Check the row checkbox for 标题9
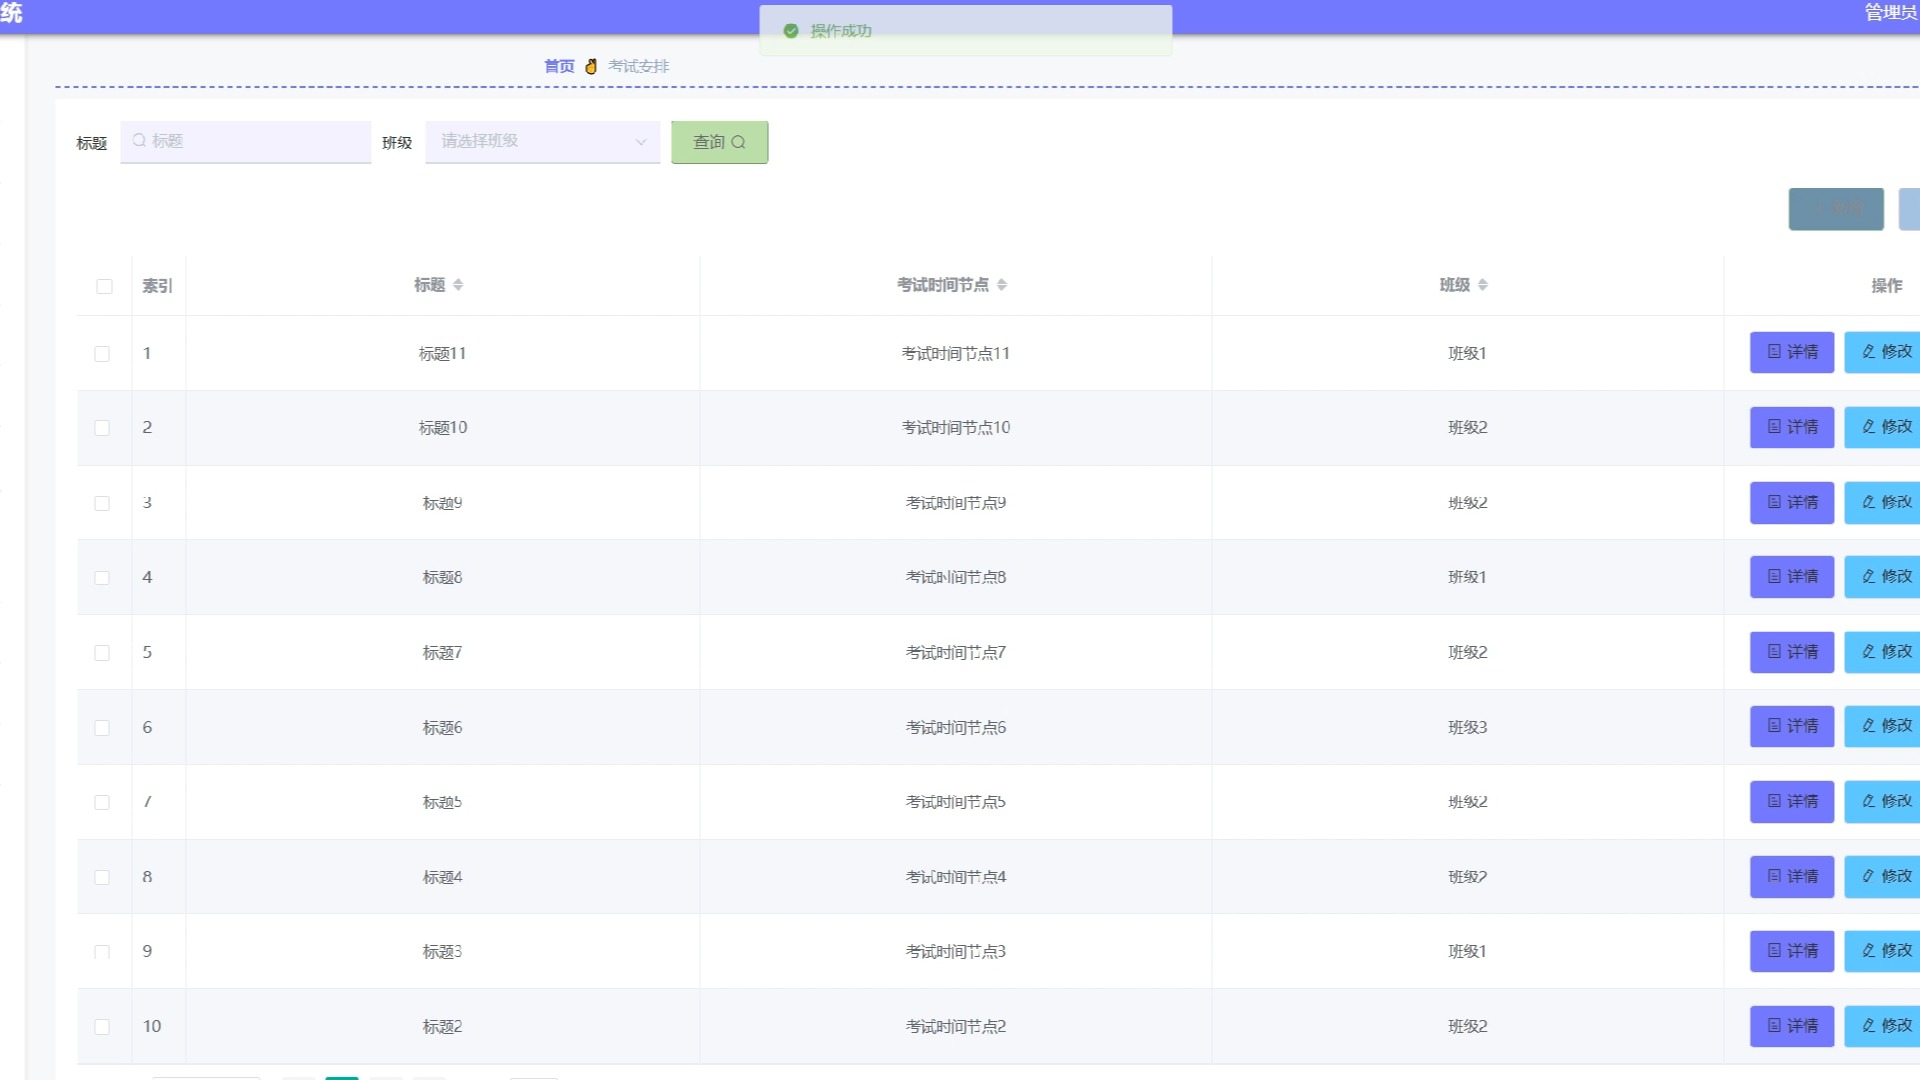The width and height of the screenshot is (1920, 1080). point(102,503)
